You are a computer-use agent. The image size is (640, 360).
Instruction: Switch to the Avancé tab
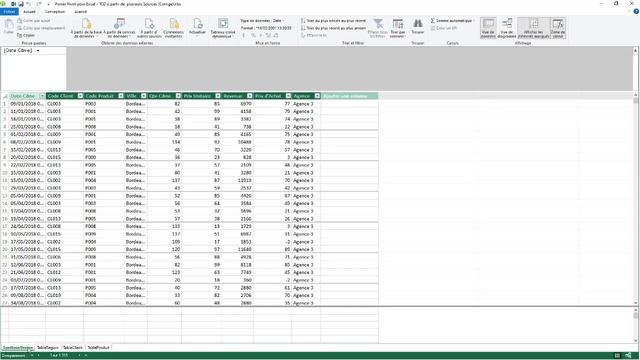(x=80, y=11)
